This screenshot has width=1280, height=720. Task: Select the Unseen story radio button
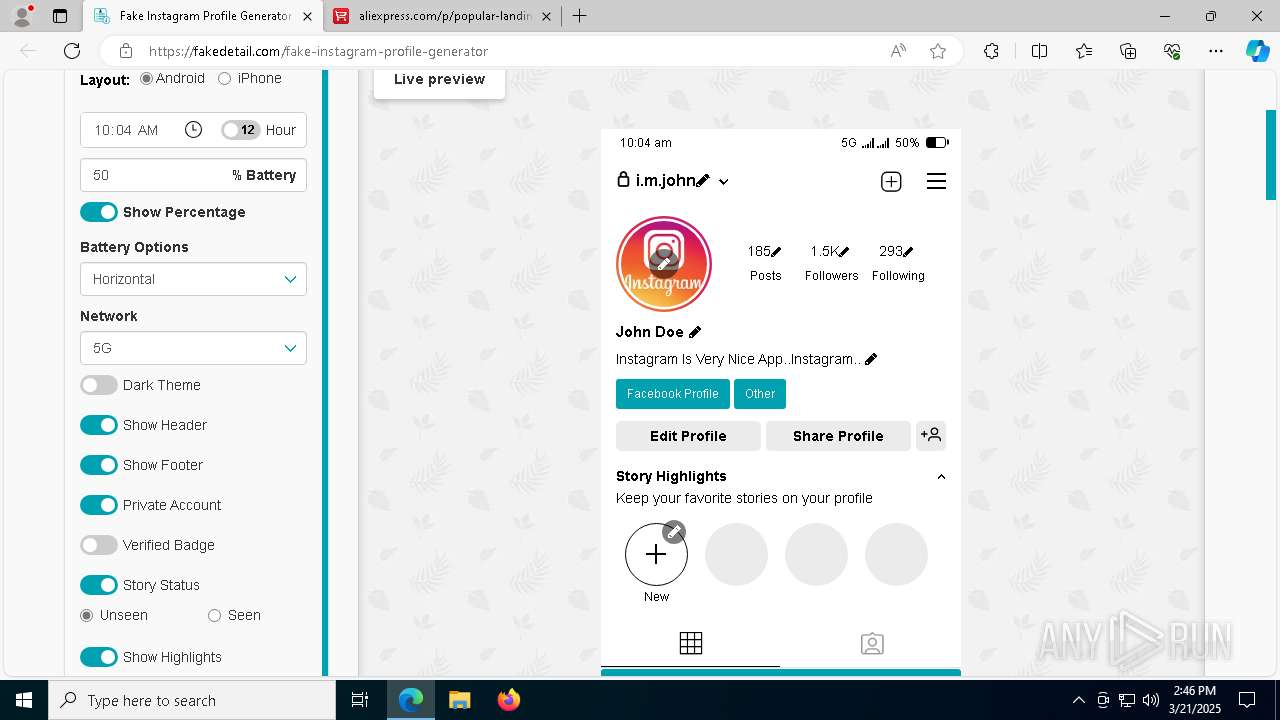[87, 615]
